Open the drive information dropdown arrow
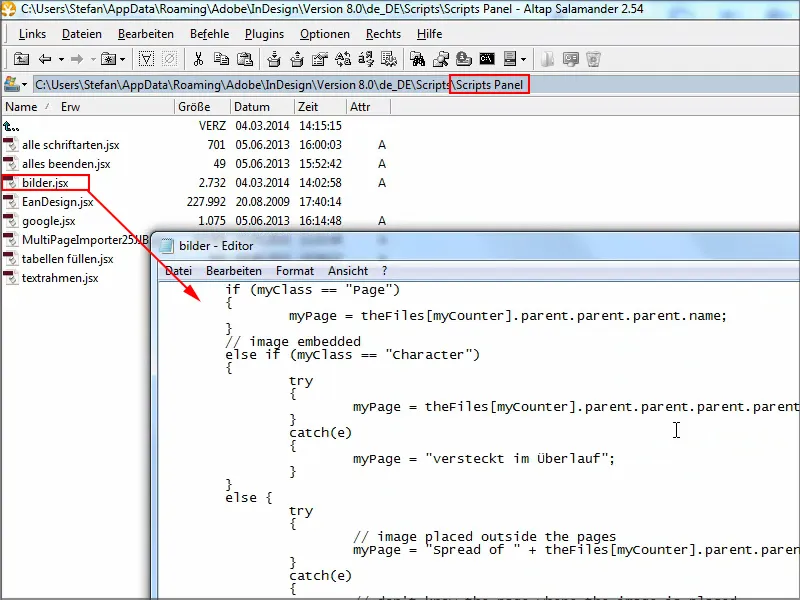The image size is (800, 600). 523,60
